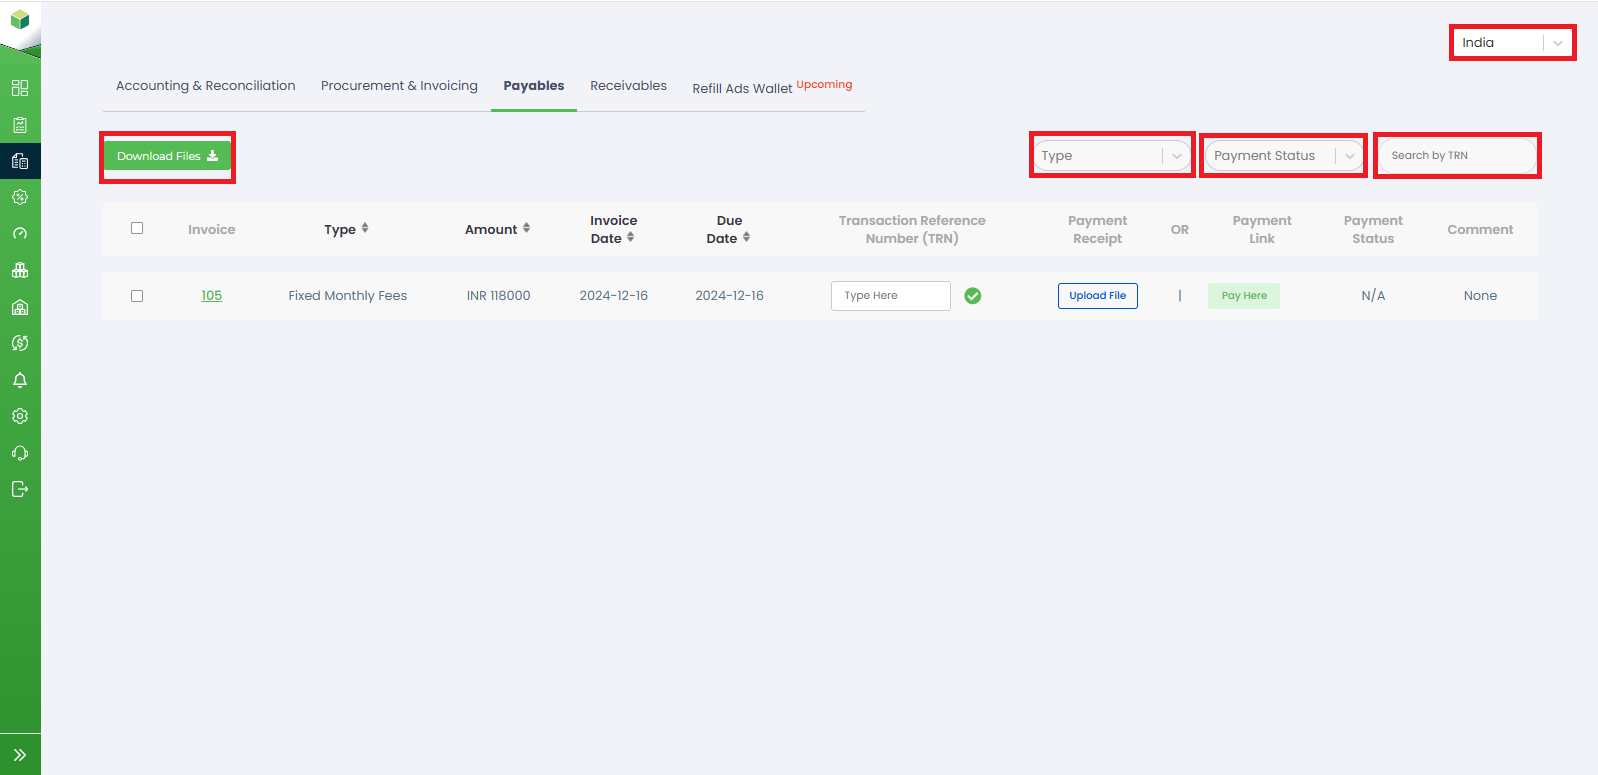Click the Search by TRN field
This screenshot has width=1598, height=775.
[1456, 156]
